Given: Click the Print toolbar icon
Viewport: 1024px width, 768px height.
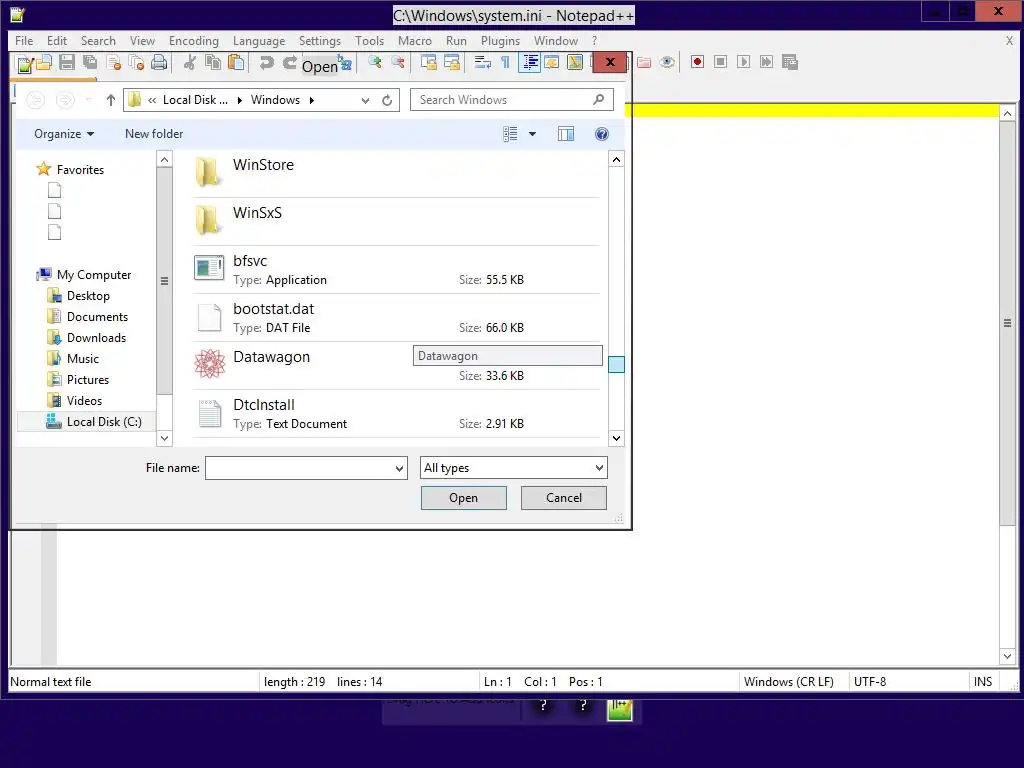Looking at the screenshot, I should (x=159, y=63).
